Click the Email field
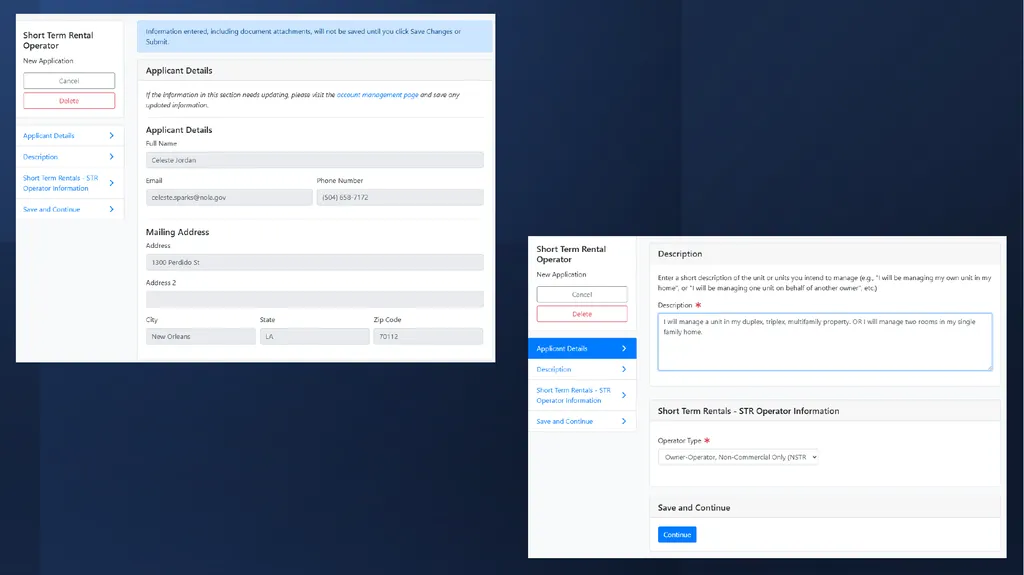Screen dimensions: 1024x575 click(x=229, y=197)
